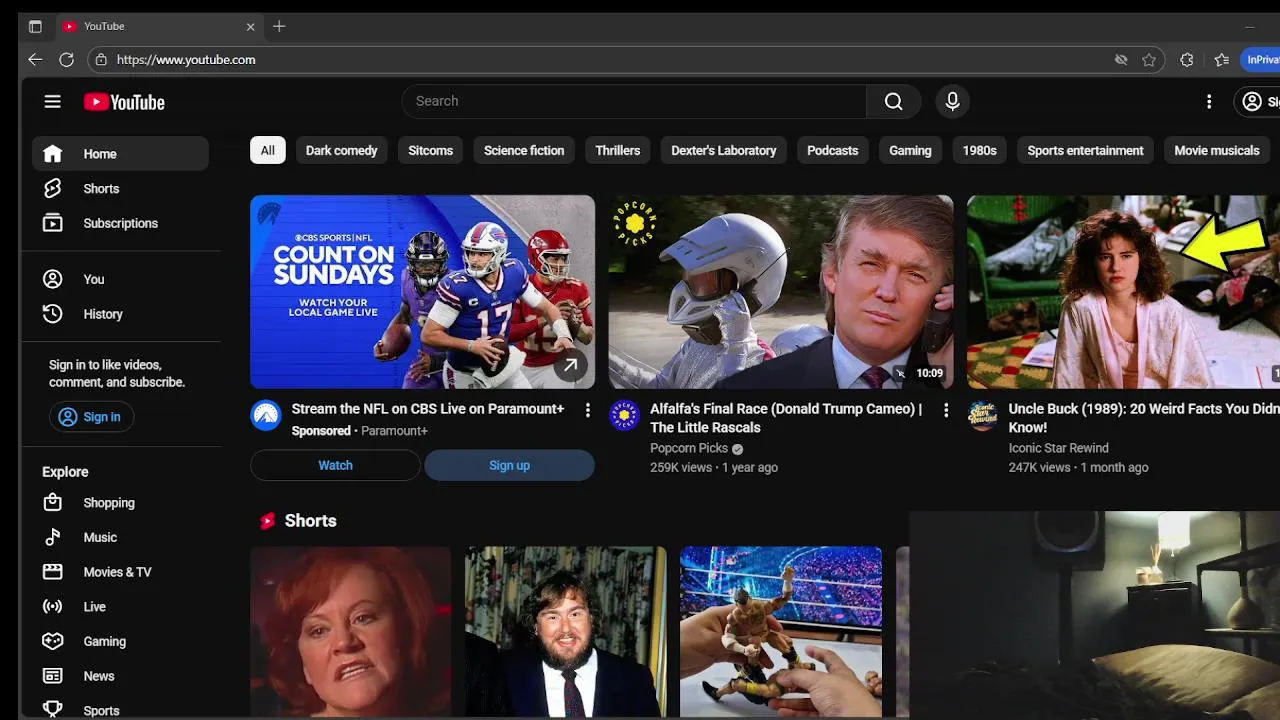
Task: Open Movies & TV under Explore
Action: 120,572
